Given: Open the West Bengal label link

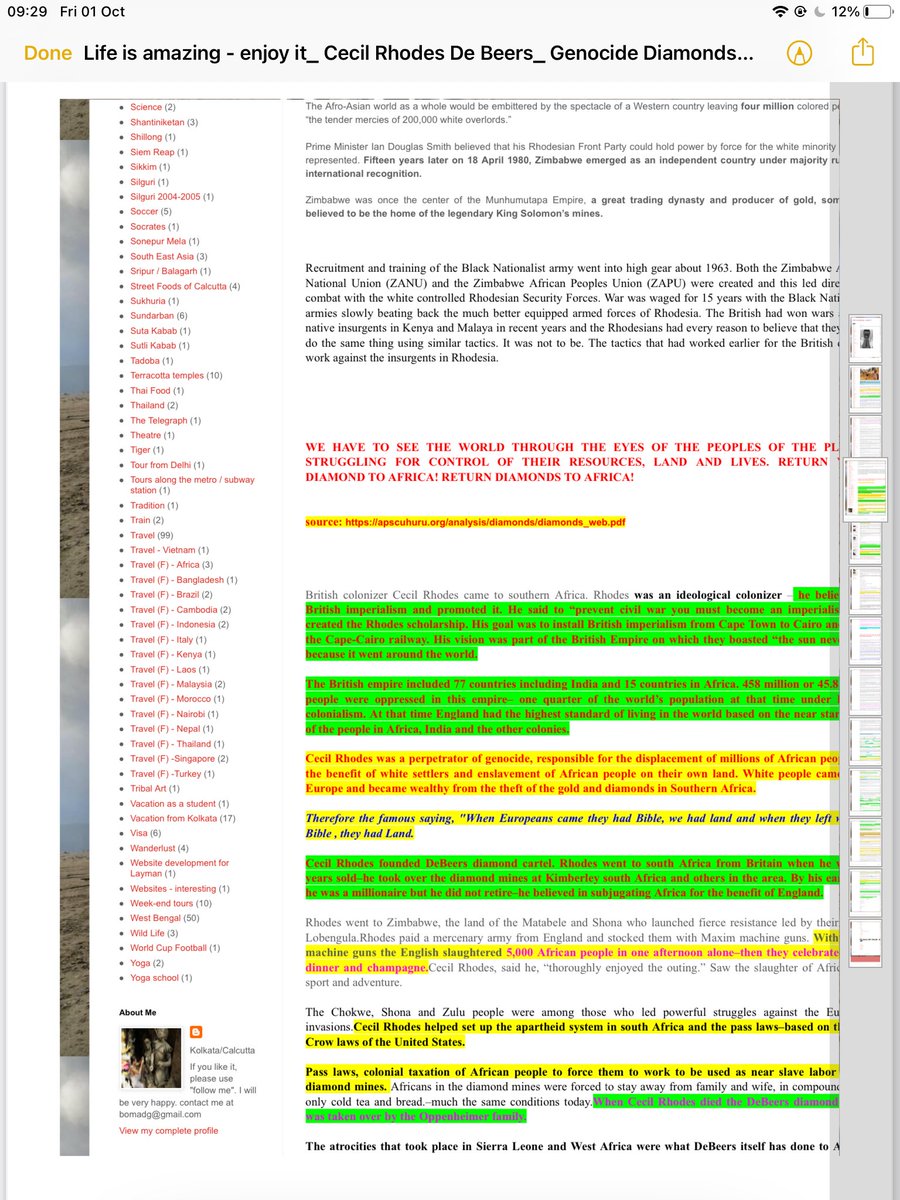Looking at the screenshot, I should (x=156, y=919).
